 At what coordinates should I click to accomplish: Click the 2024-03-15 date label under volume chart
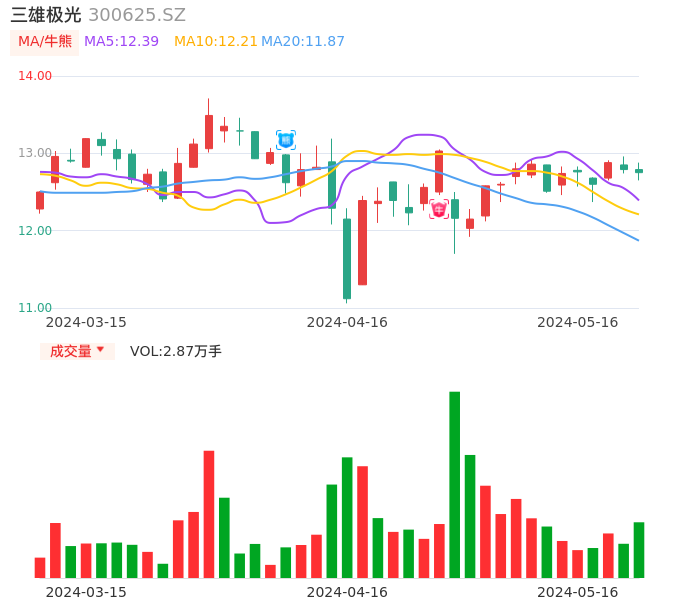86,592
